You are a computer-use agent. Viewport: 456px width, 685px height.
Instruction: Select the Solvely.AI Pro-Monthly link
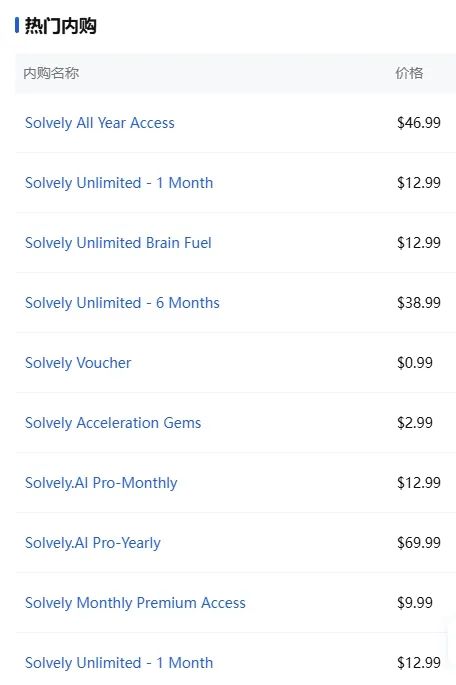(101, 483)
